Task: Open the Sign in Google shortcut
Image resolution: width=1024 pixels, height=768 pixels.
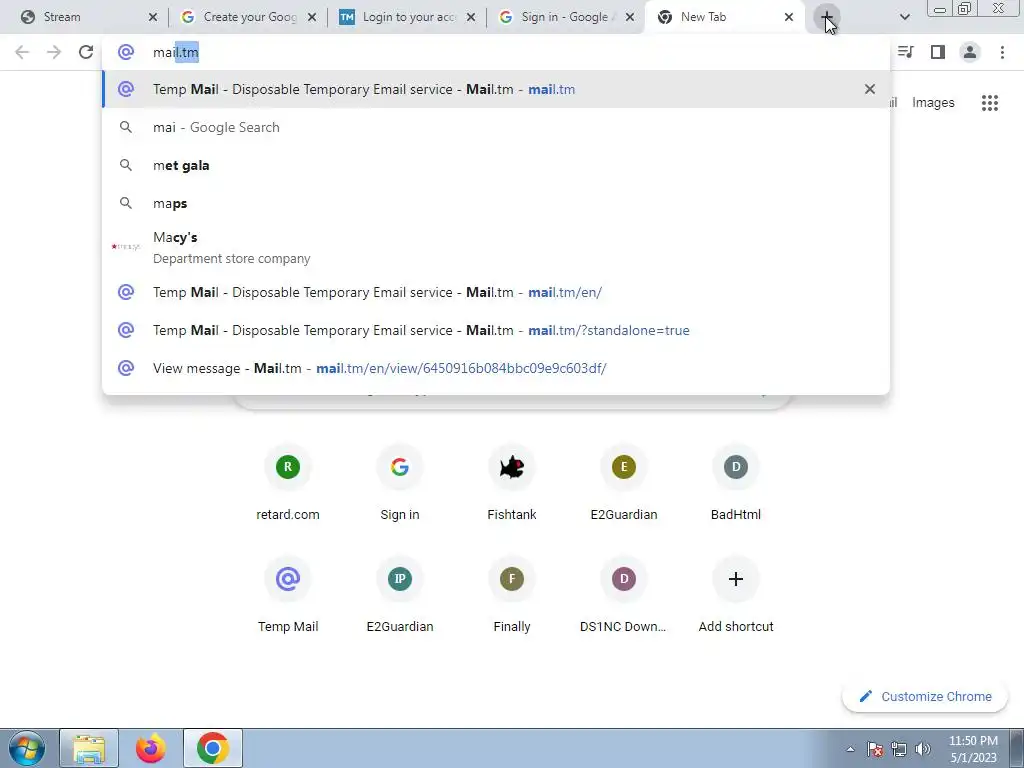Action: [x=400, y=485]
